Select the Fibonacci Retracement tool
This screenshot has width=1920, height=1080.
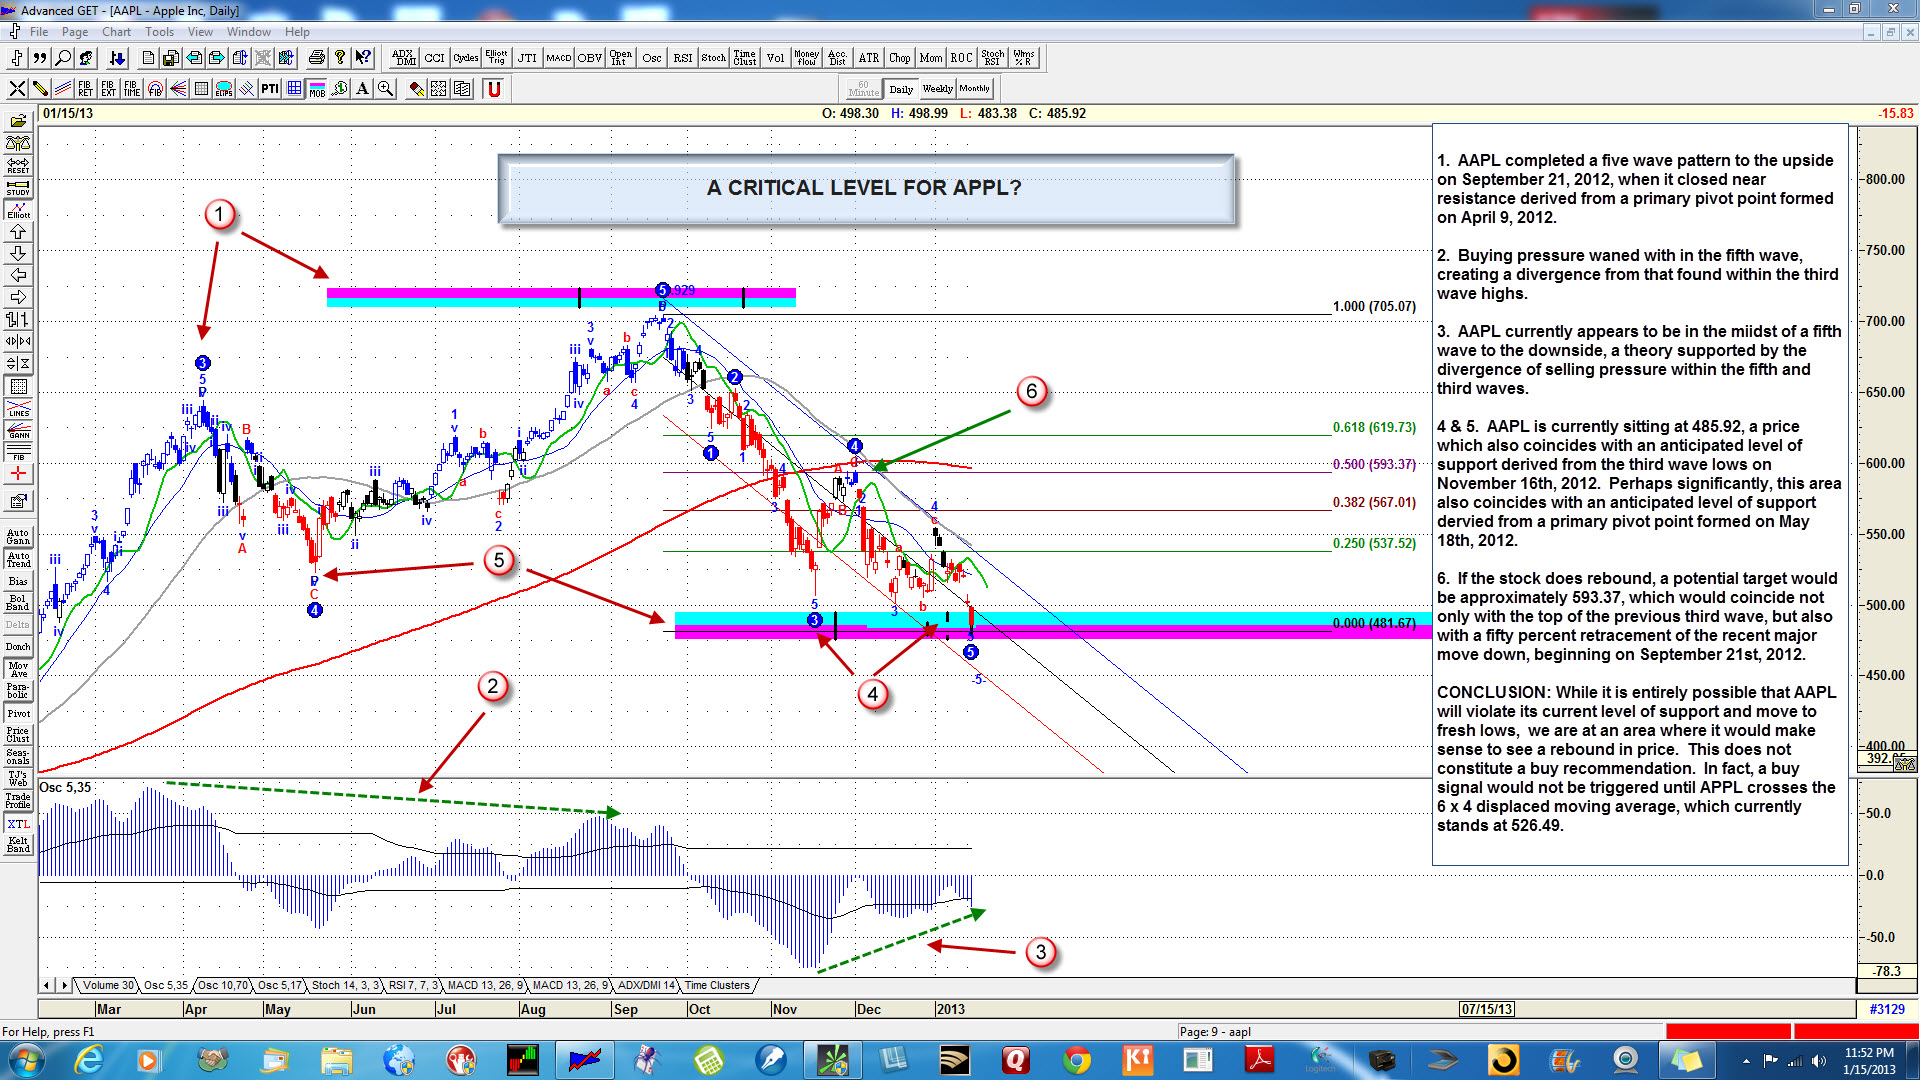[x=85, y=89]
